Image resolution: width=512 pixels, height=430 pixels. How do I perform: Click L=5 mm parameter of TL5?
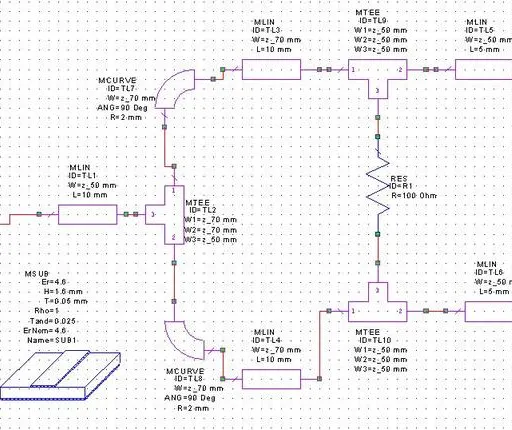pyautogui.click(x=485, y=49)
